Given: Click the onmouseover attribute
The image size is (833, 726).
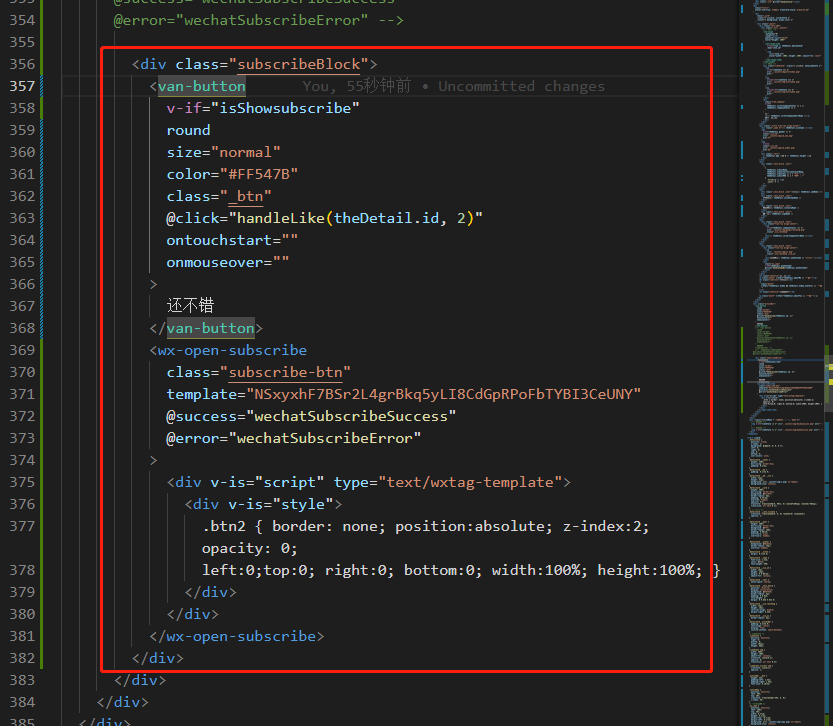Looking at the screenshot, I should pos(228,262).
